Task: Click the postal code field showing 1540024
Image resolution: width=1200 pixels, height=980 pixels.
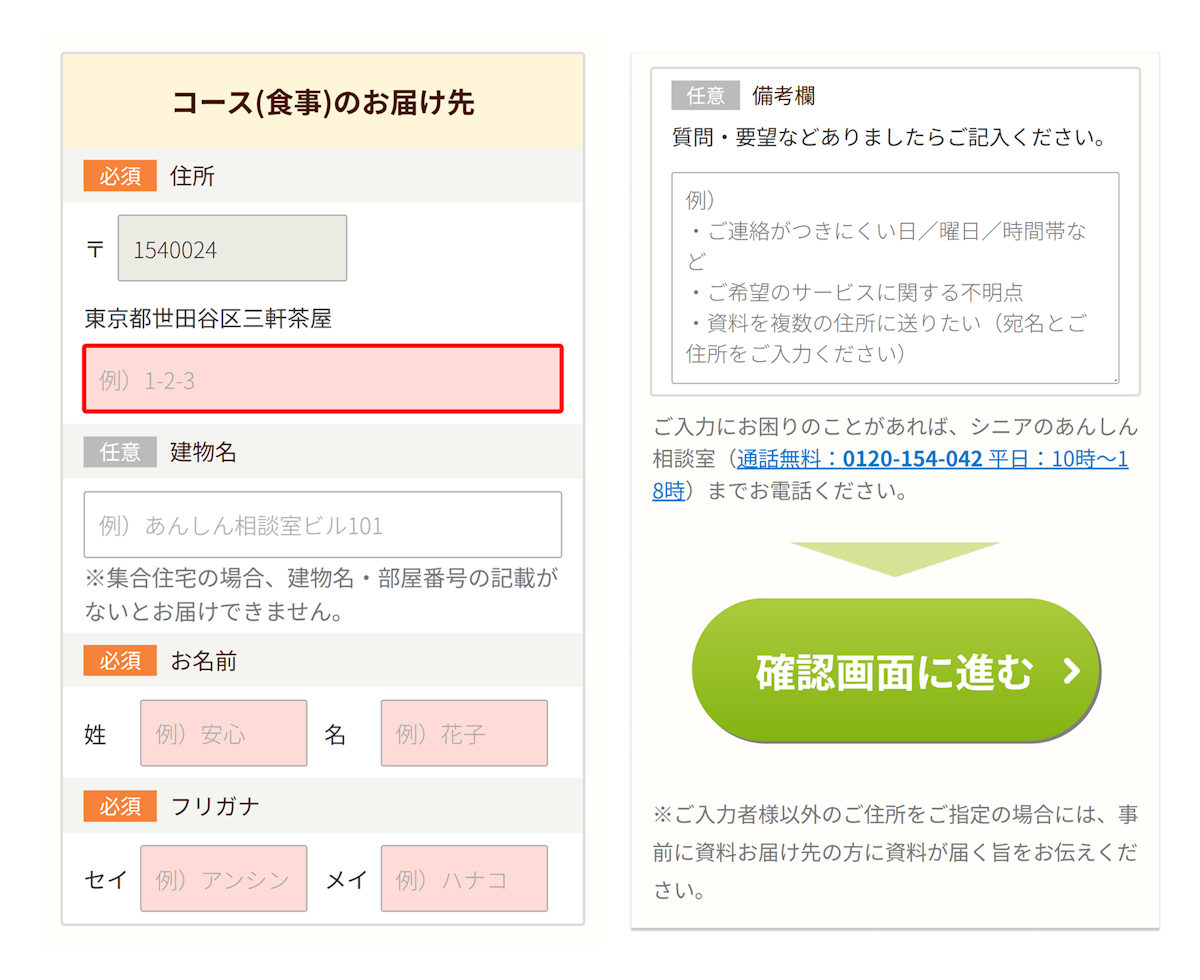Action: click(x=232, y=248)
